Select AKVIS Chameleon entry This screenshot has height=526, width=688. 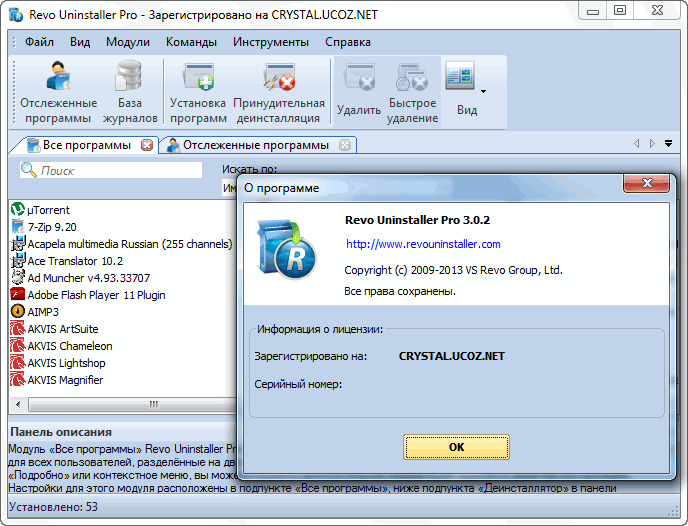click(70, 346)
